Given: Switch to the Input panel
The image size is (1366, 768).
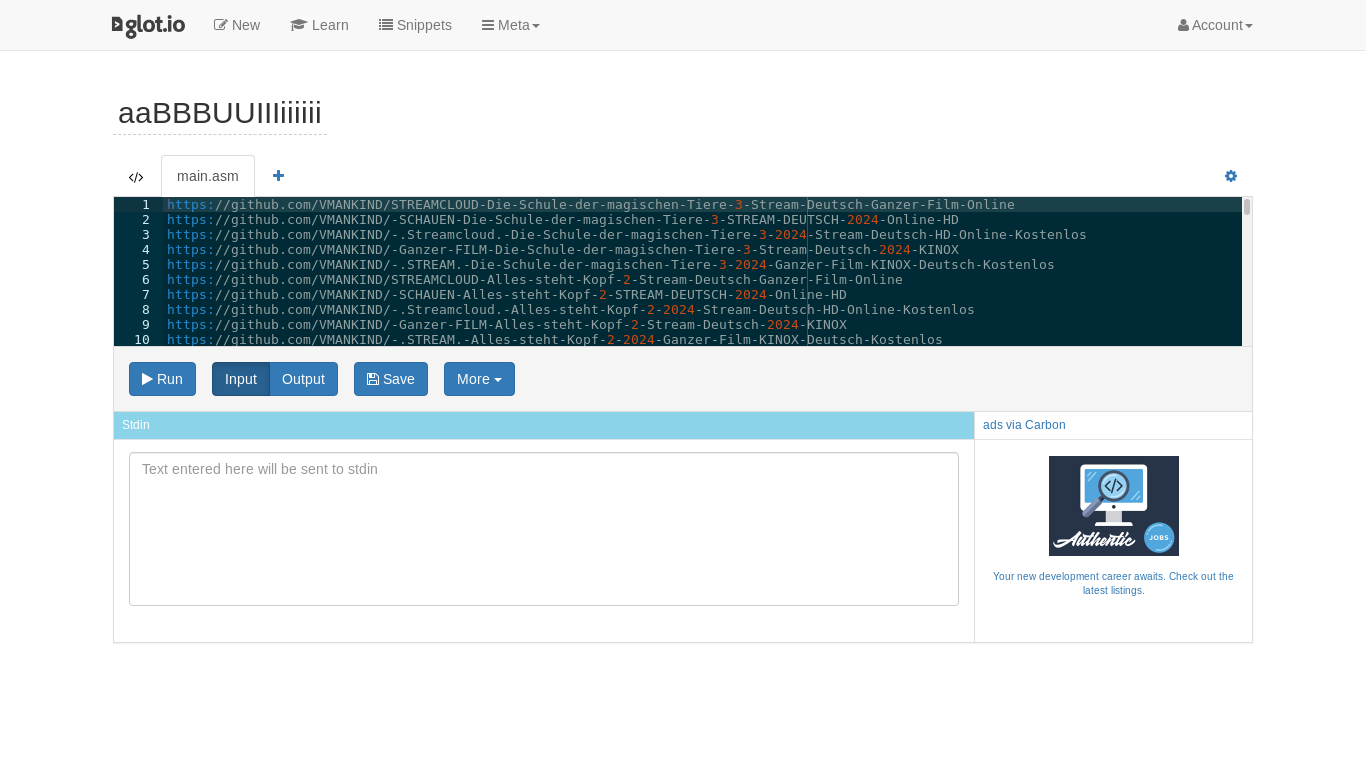Looking at the screenshot, I should tap(241, 379).
